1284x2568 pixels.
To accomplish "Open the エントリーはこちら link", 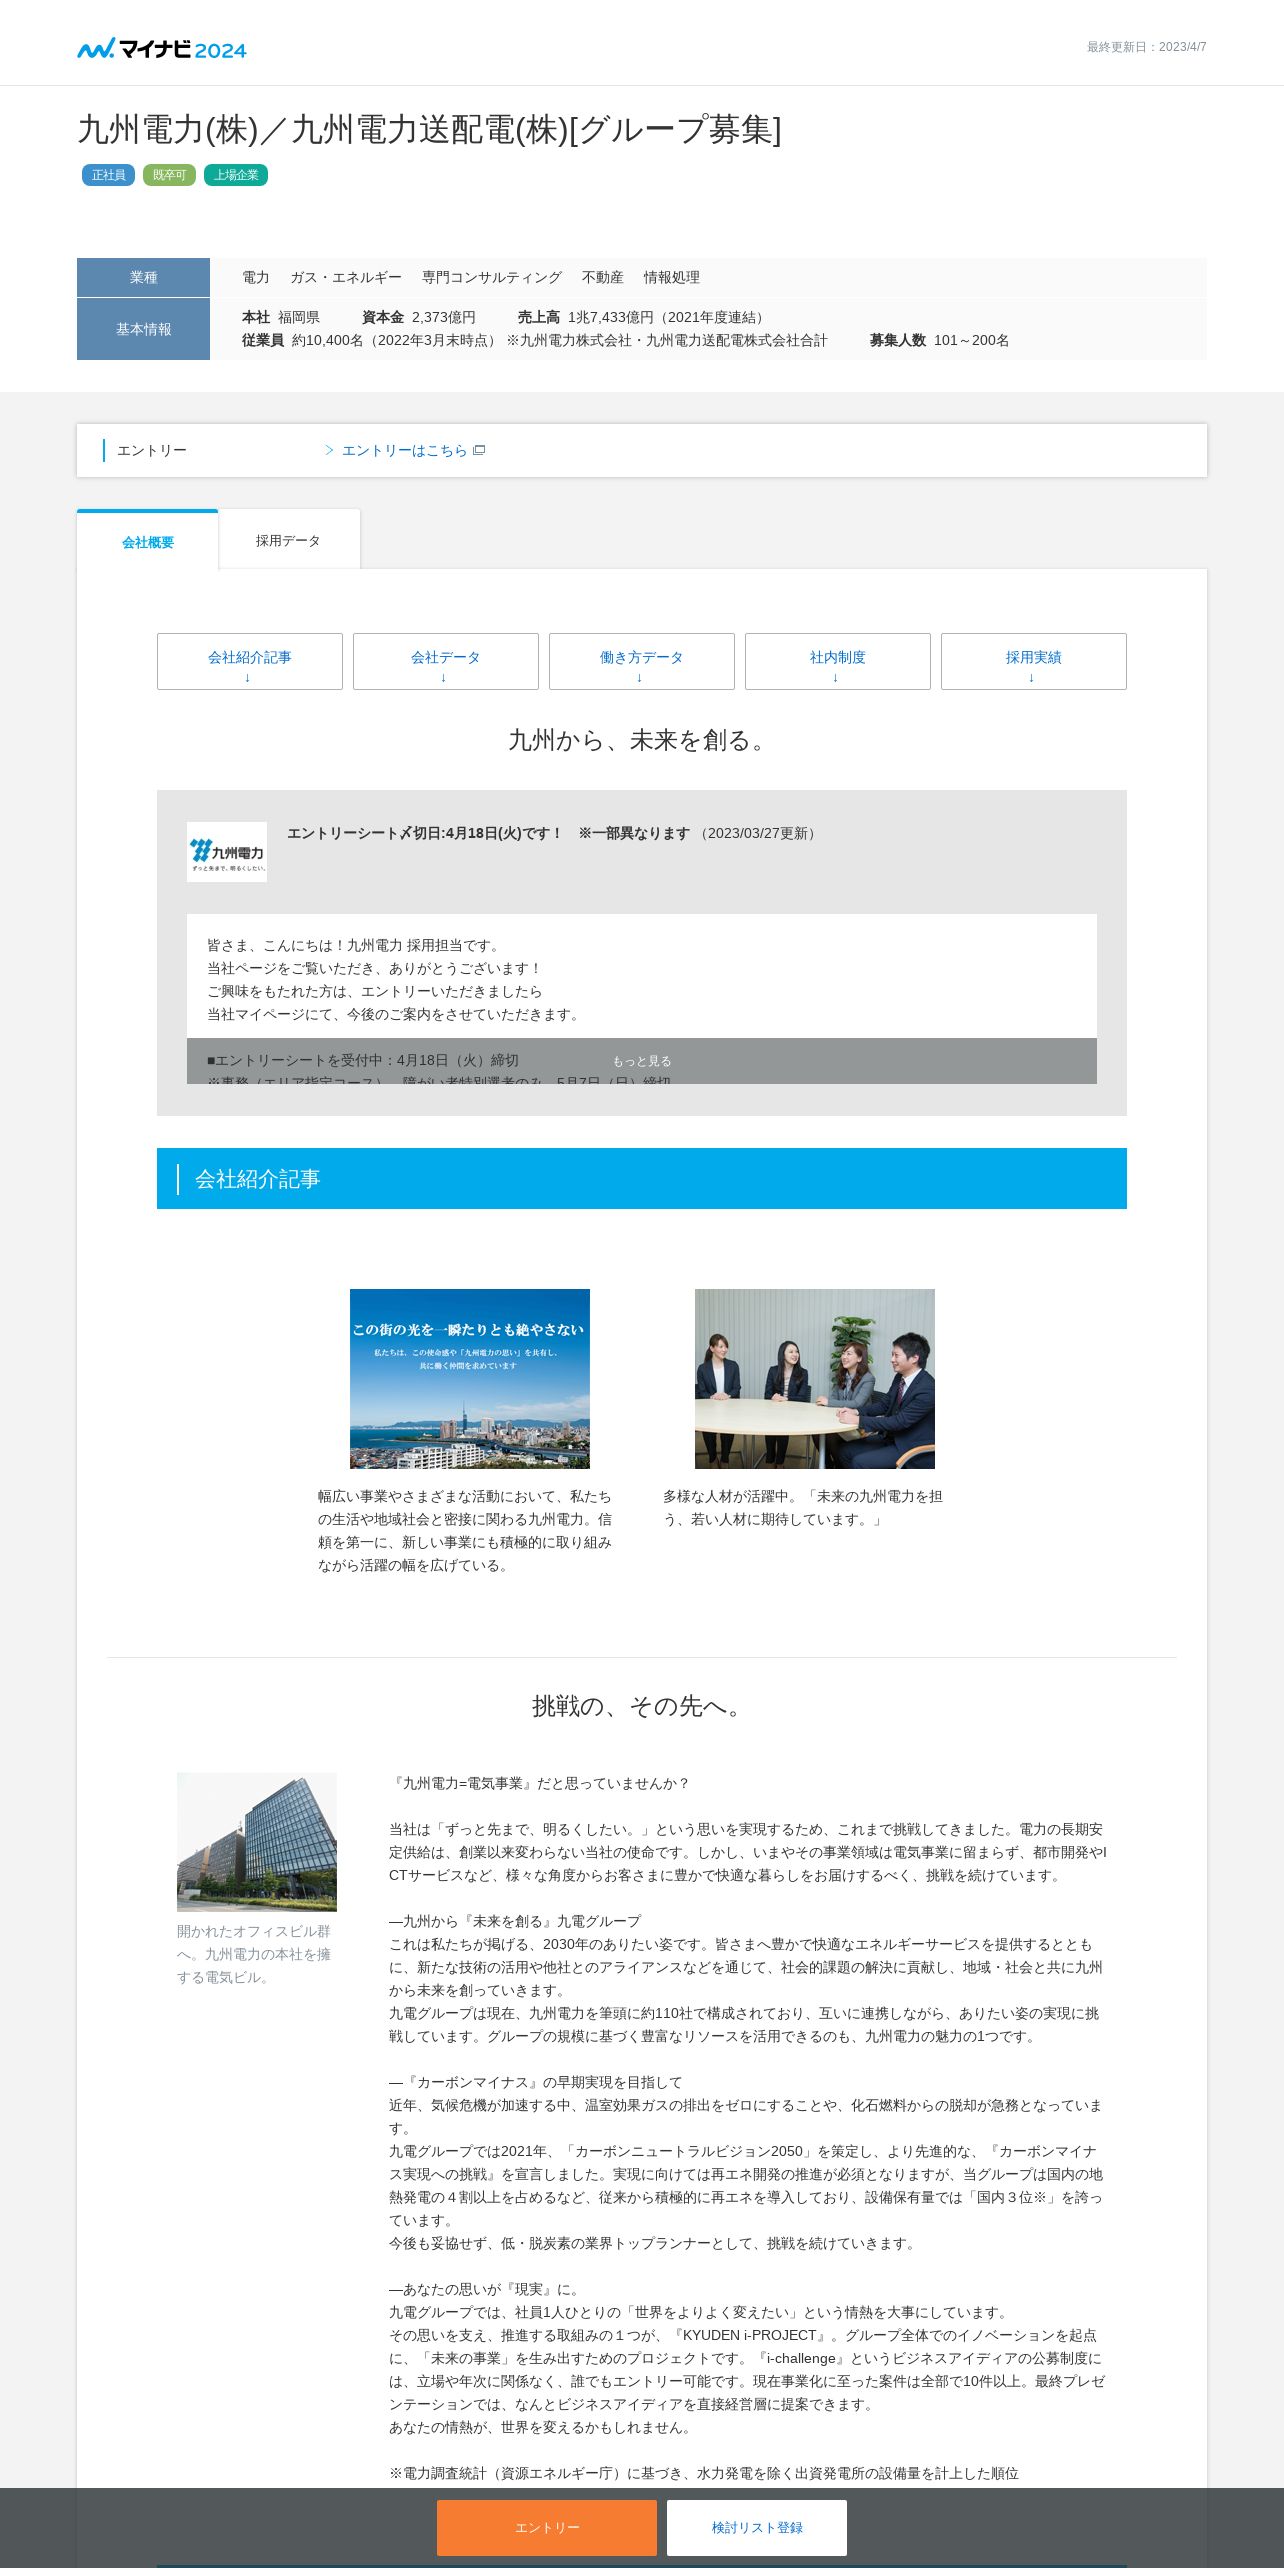I will pos(404,450).
